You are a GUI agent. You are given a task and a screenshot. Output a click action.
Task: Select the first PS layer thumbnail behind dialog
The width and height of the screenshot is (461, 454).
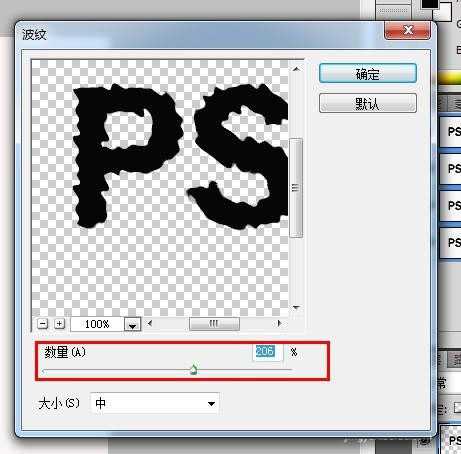451,132
